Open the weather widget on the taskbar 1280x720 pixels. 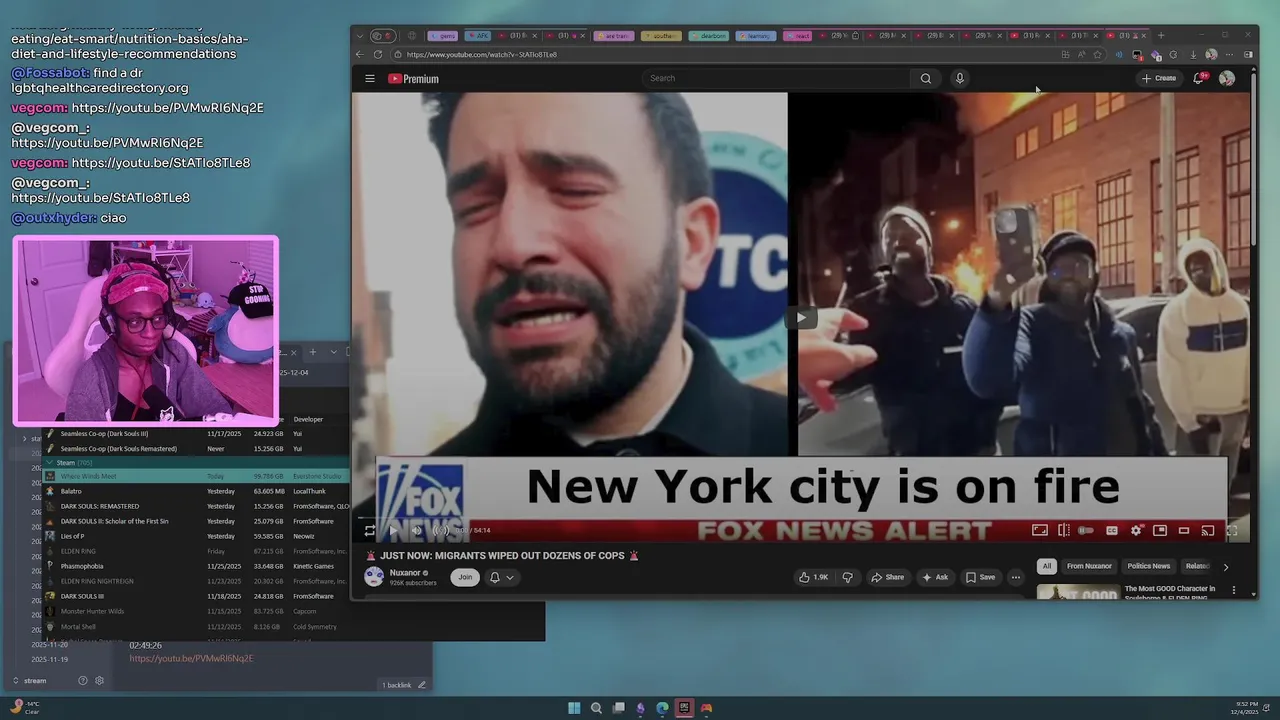[24, 707]
